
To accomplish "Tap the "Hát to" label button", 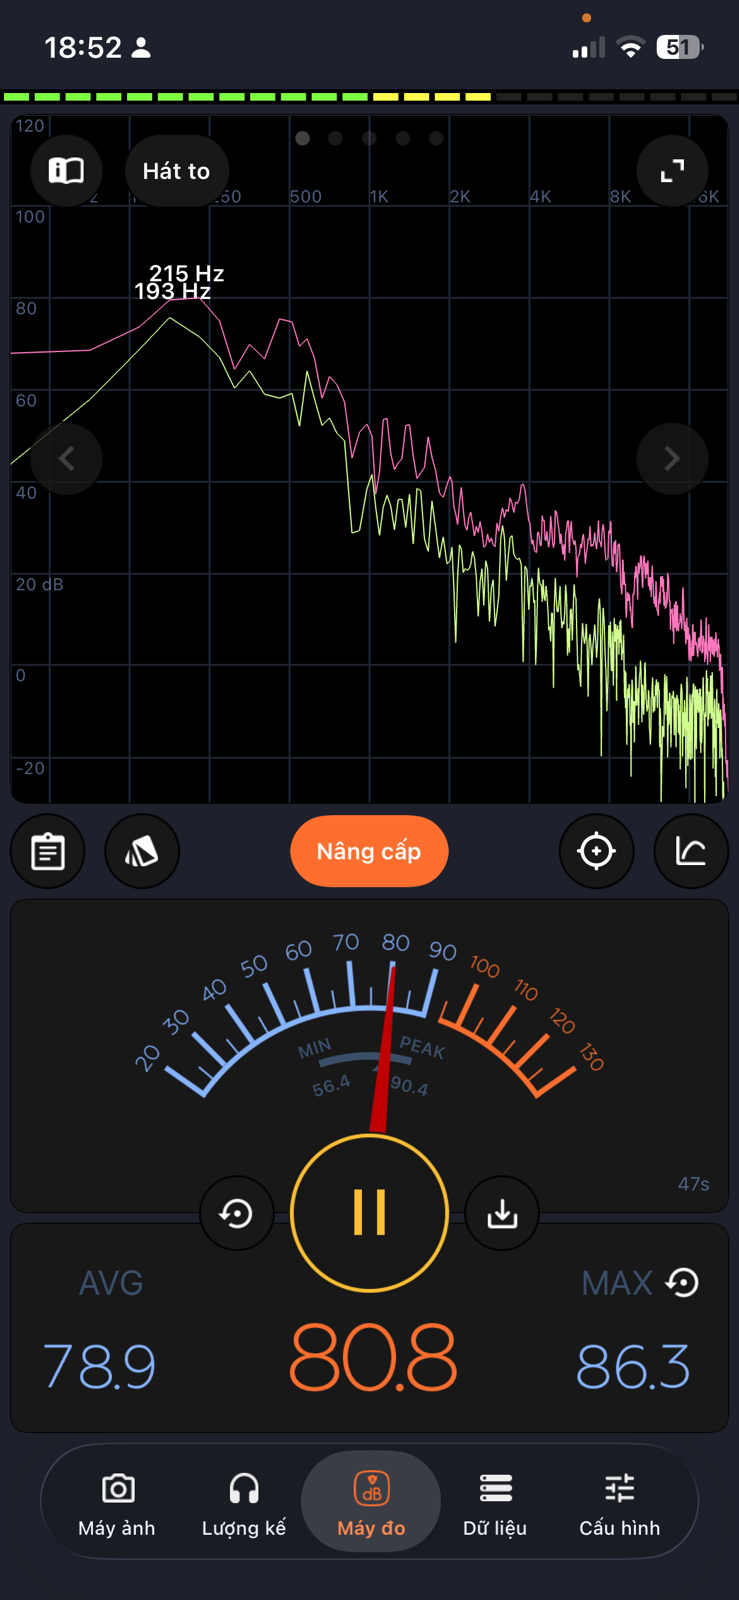I will click(177, 171).
